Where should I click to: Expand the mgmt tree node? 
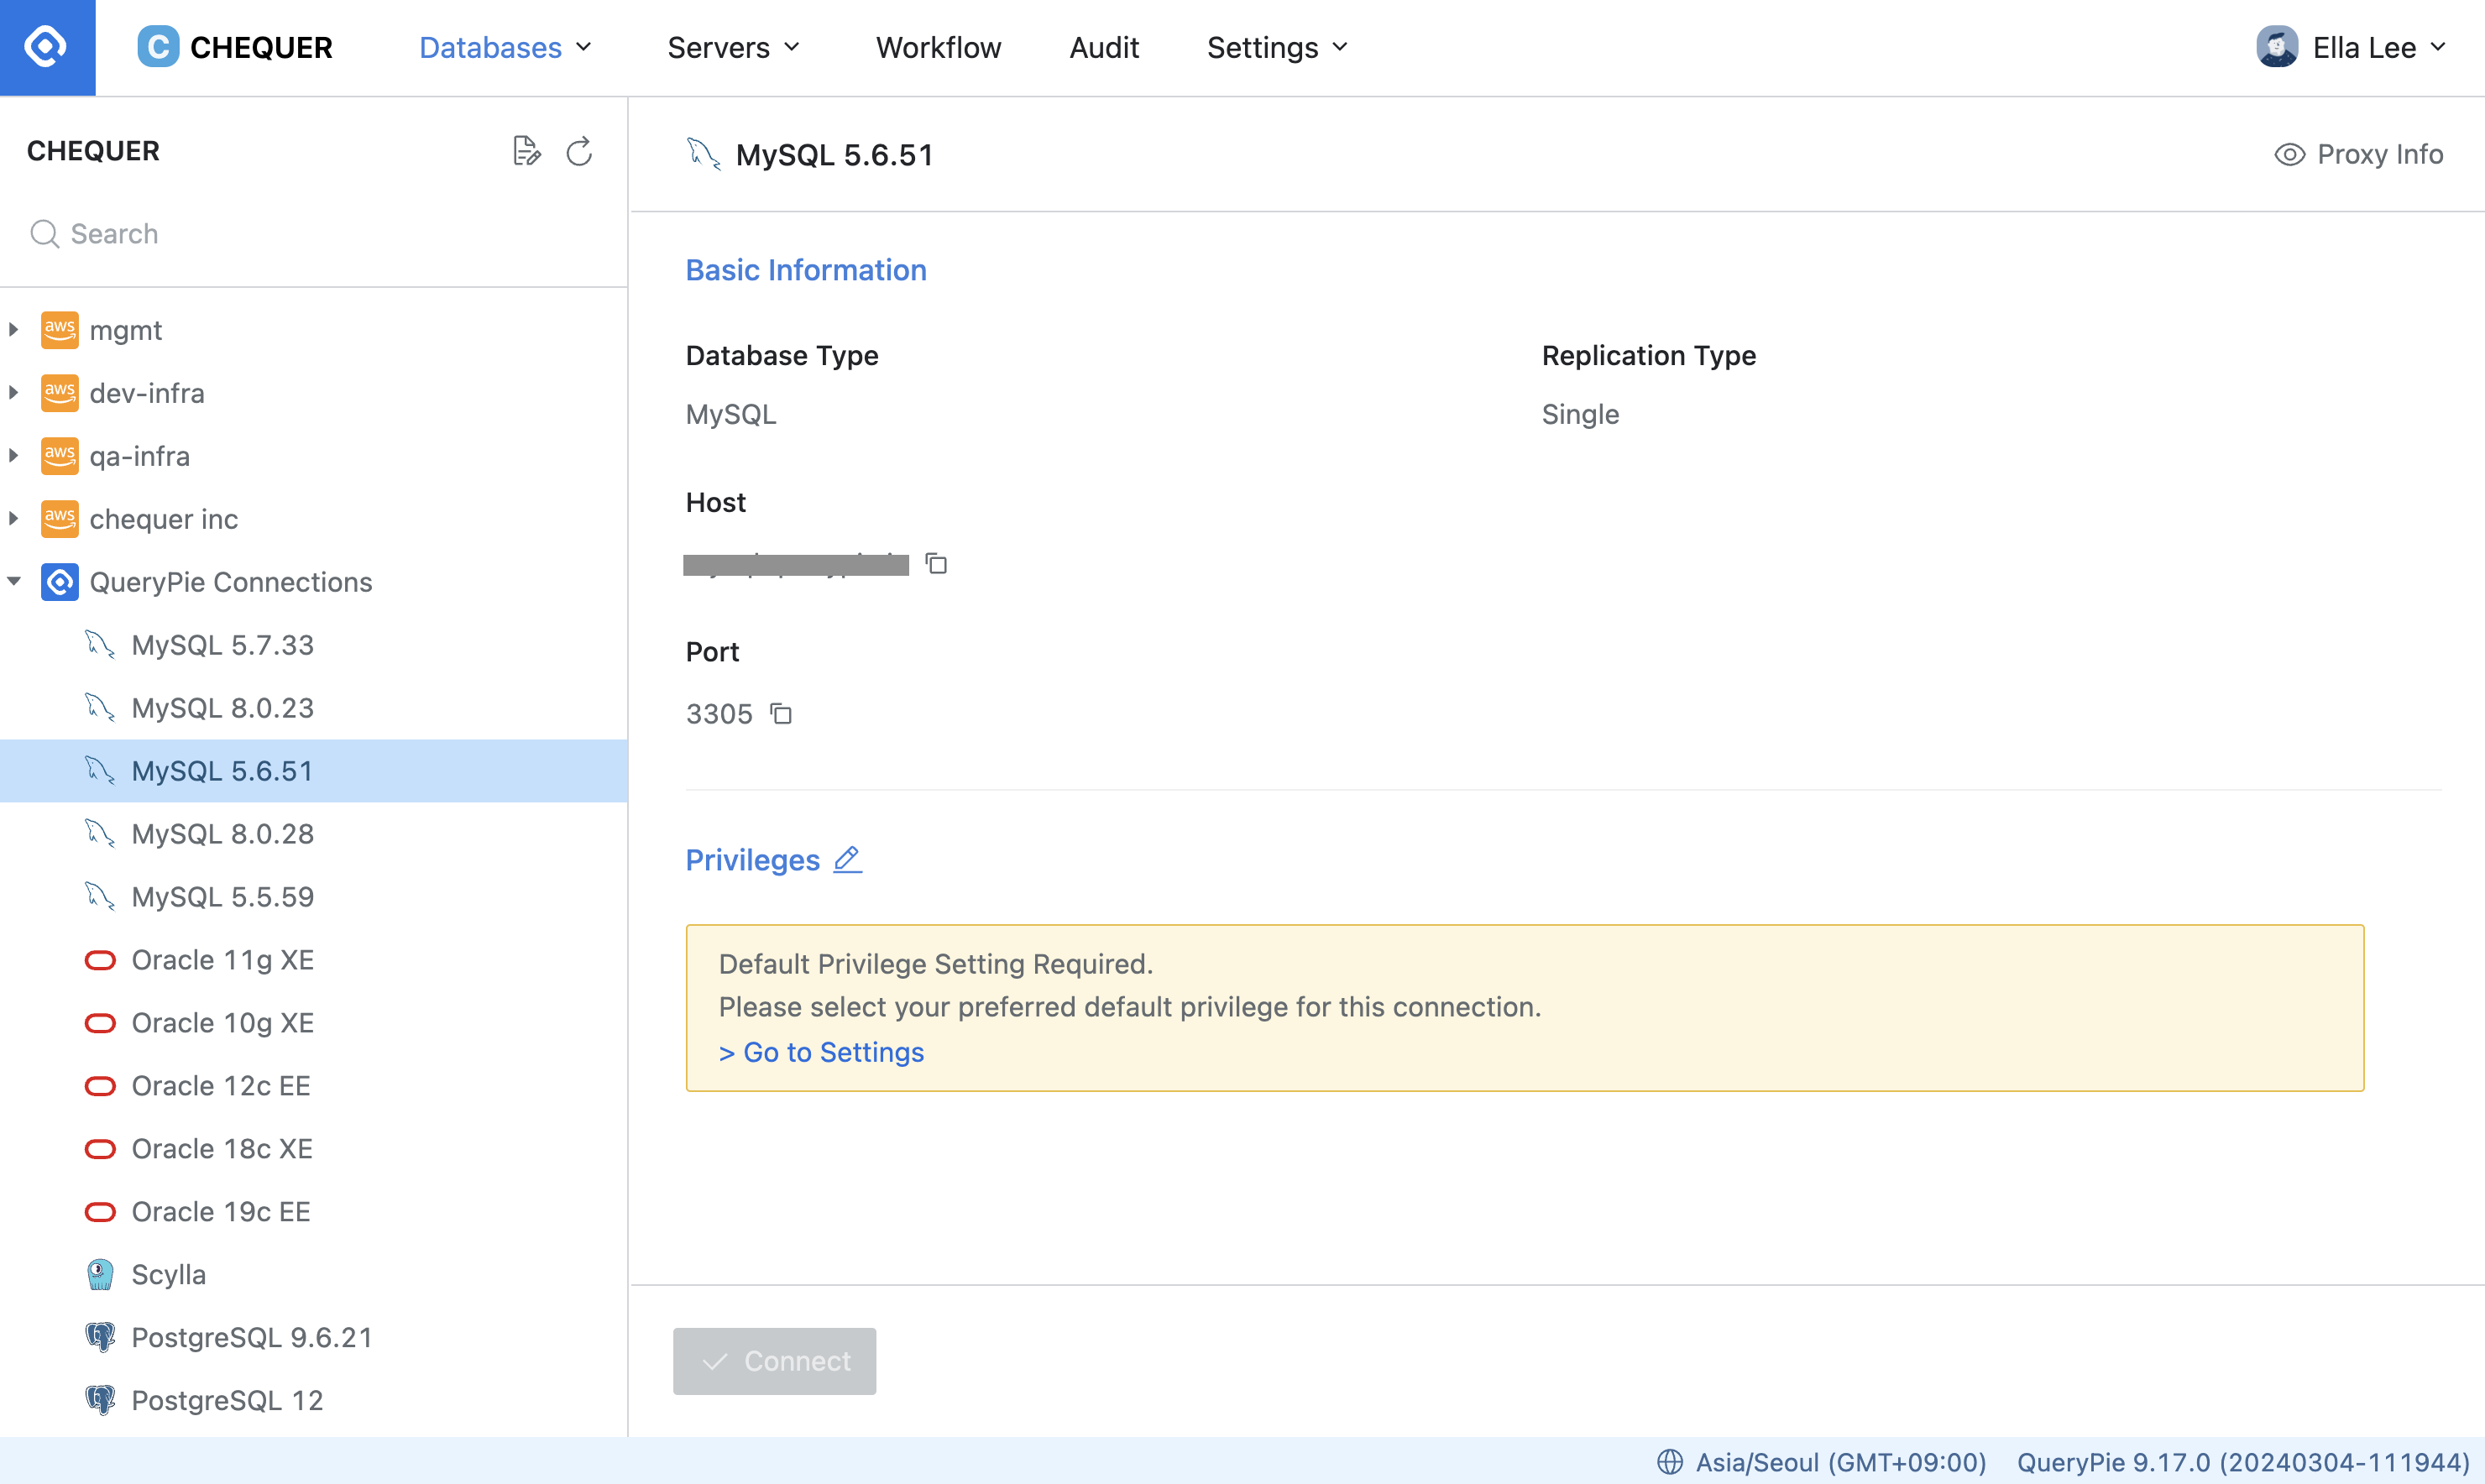click(x=14, y=330)
